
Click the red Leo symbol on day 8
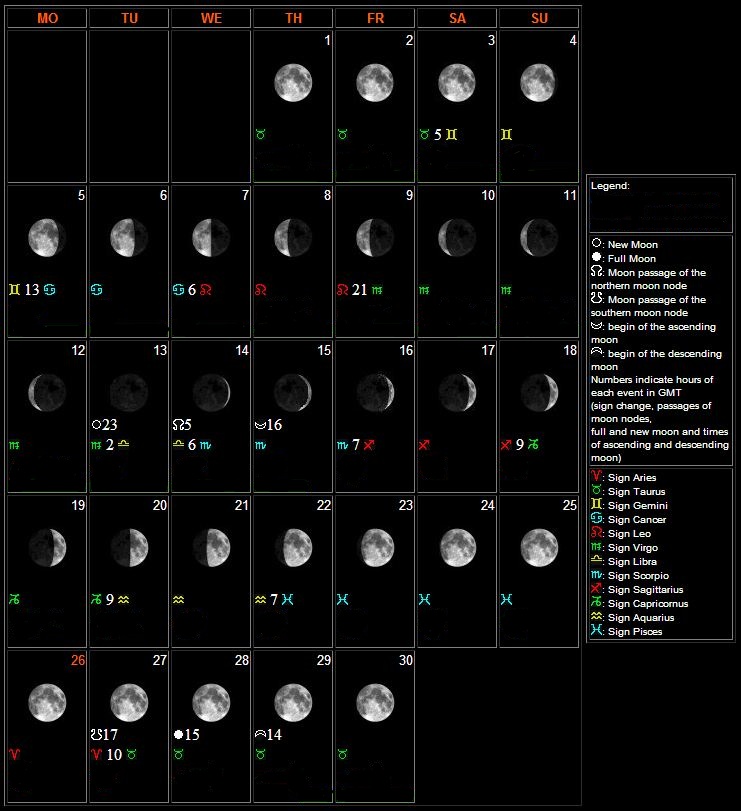[x=261, y=290]
